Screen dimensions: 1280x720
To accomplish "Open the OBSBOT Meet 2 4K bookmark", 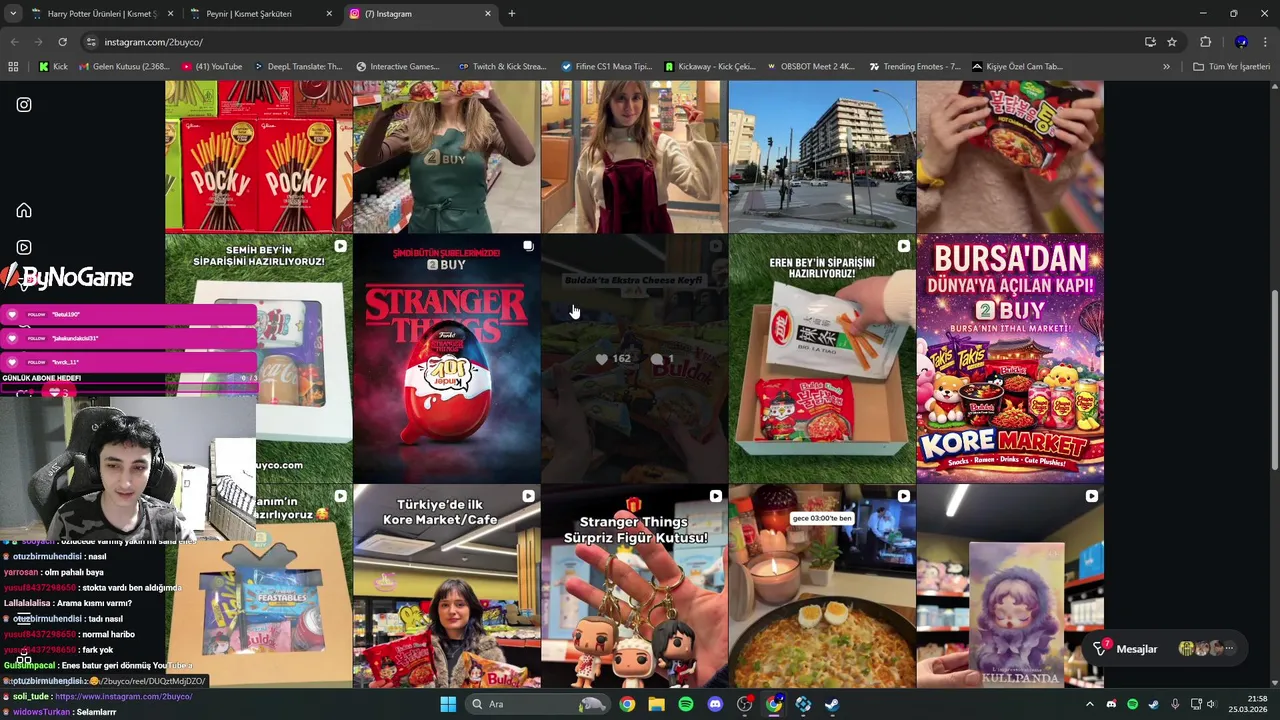I will tap(810, 67).
